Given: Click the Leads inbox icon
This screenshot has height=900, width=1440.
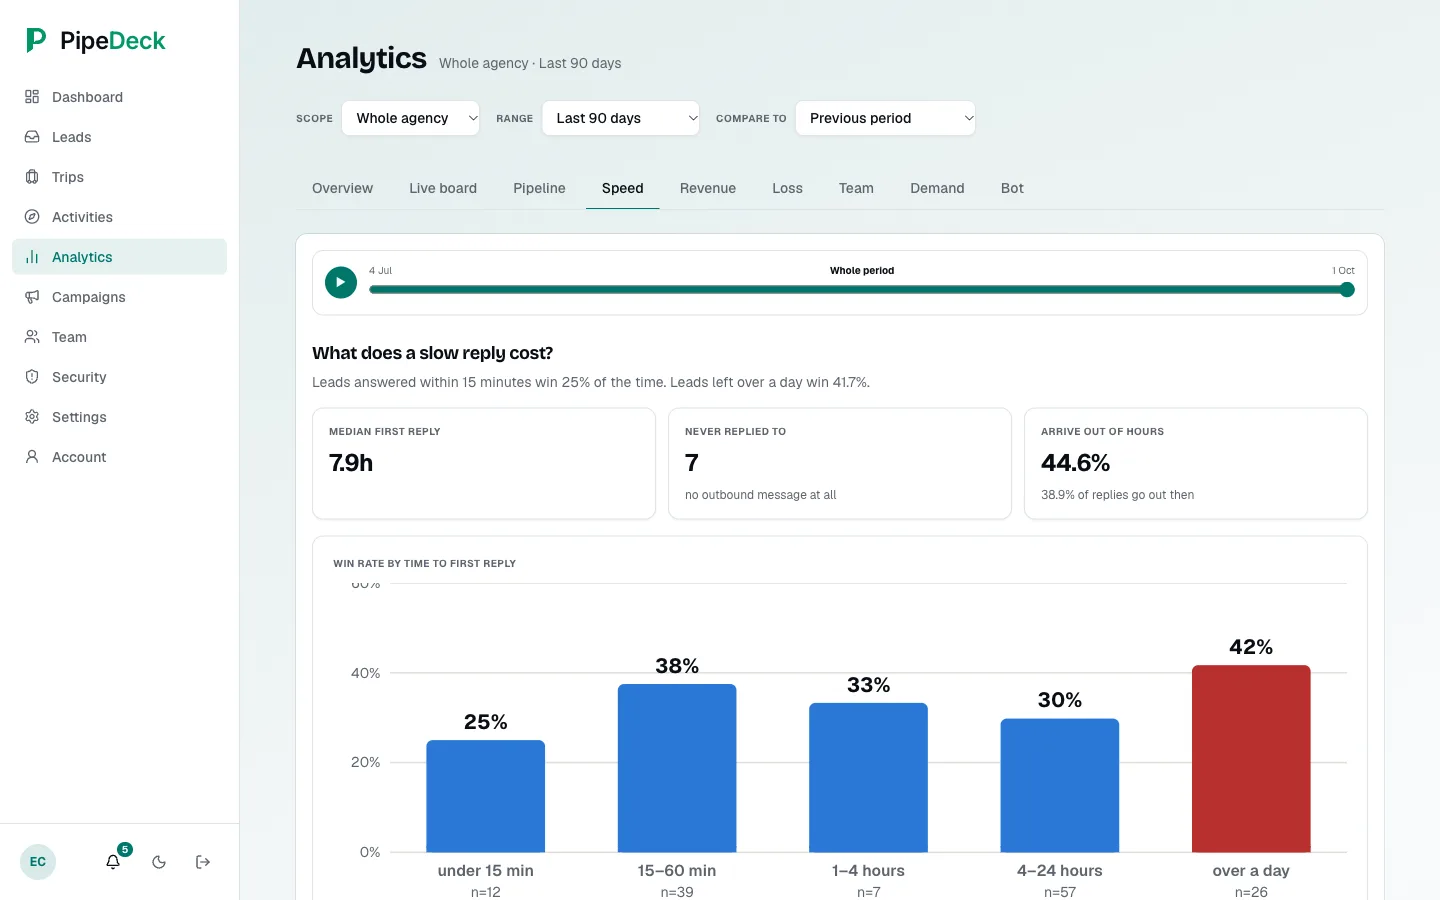Looking at the screenshot, I should click(32, 137).
